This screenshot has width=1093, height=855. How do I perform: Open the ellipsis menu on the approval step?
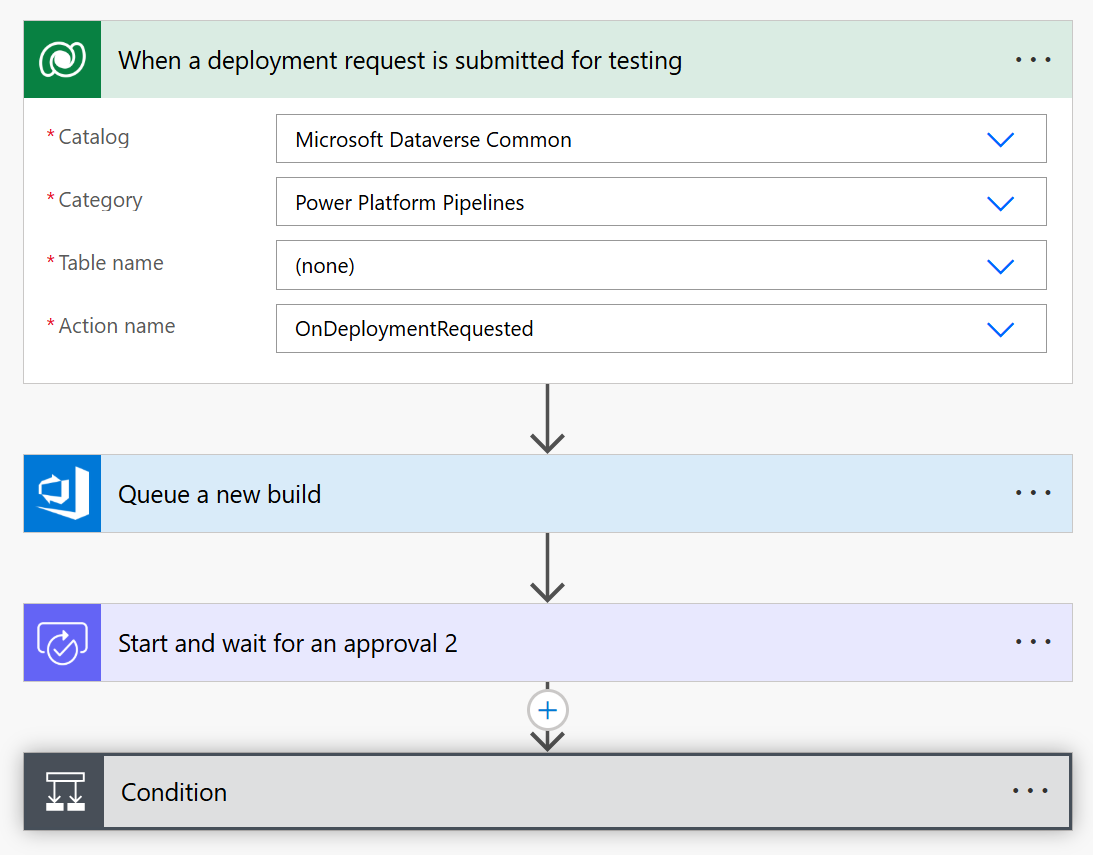click(1034, 642)
